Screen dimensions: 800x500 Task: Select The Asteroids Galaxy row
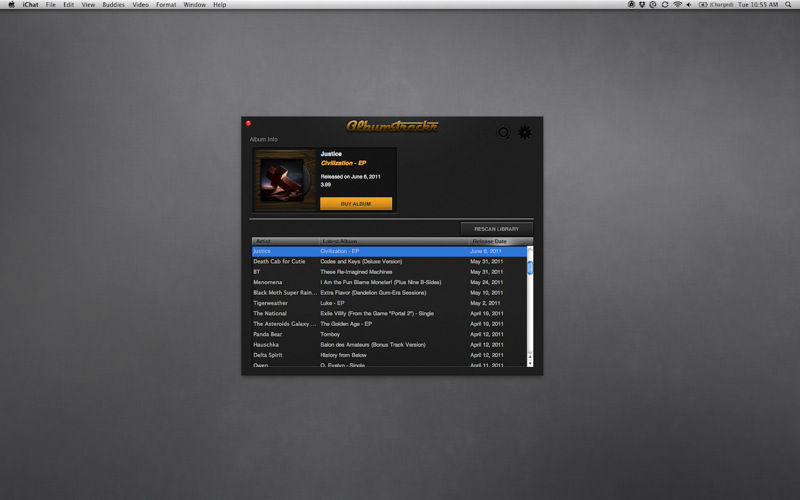coord(390,324)
